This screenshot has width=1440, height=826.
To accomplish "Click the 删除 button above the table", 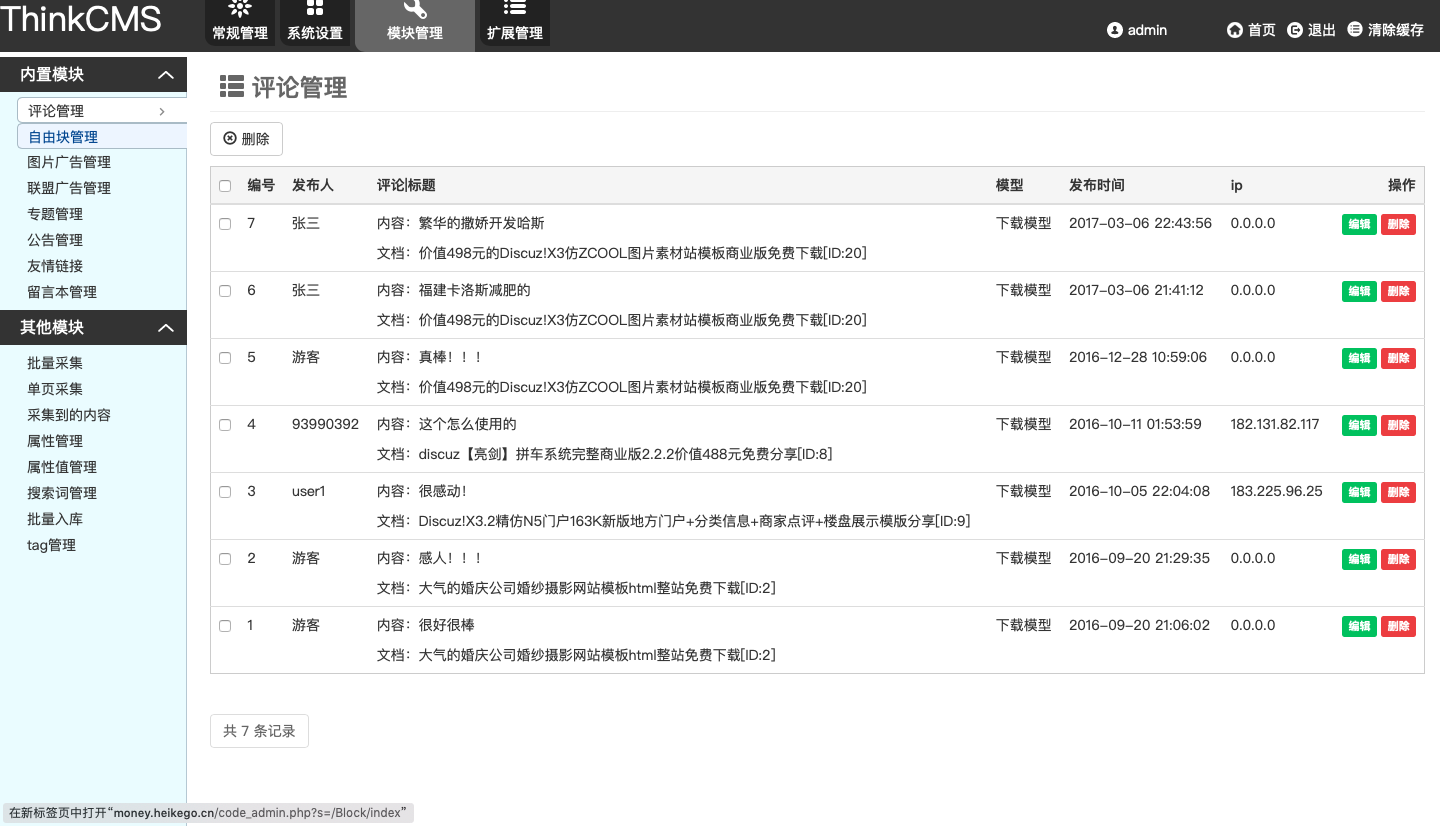I will [246, 139].
